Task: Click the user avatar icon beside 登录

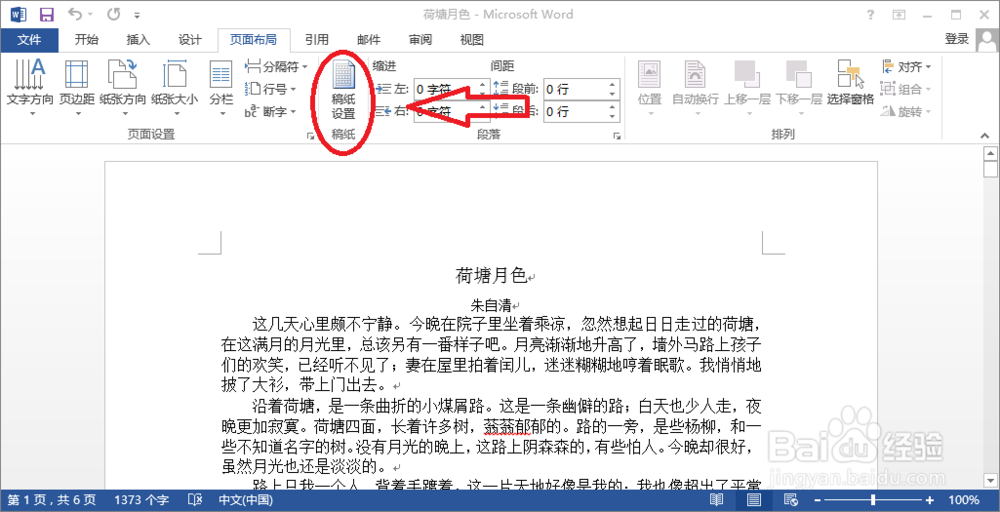Action: coord(987,40)
